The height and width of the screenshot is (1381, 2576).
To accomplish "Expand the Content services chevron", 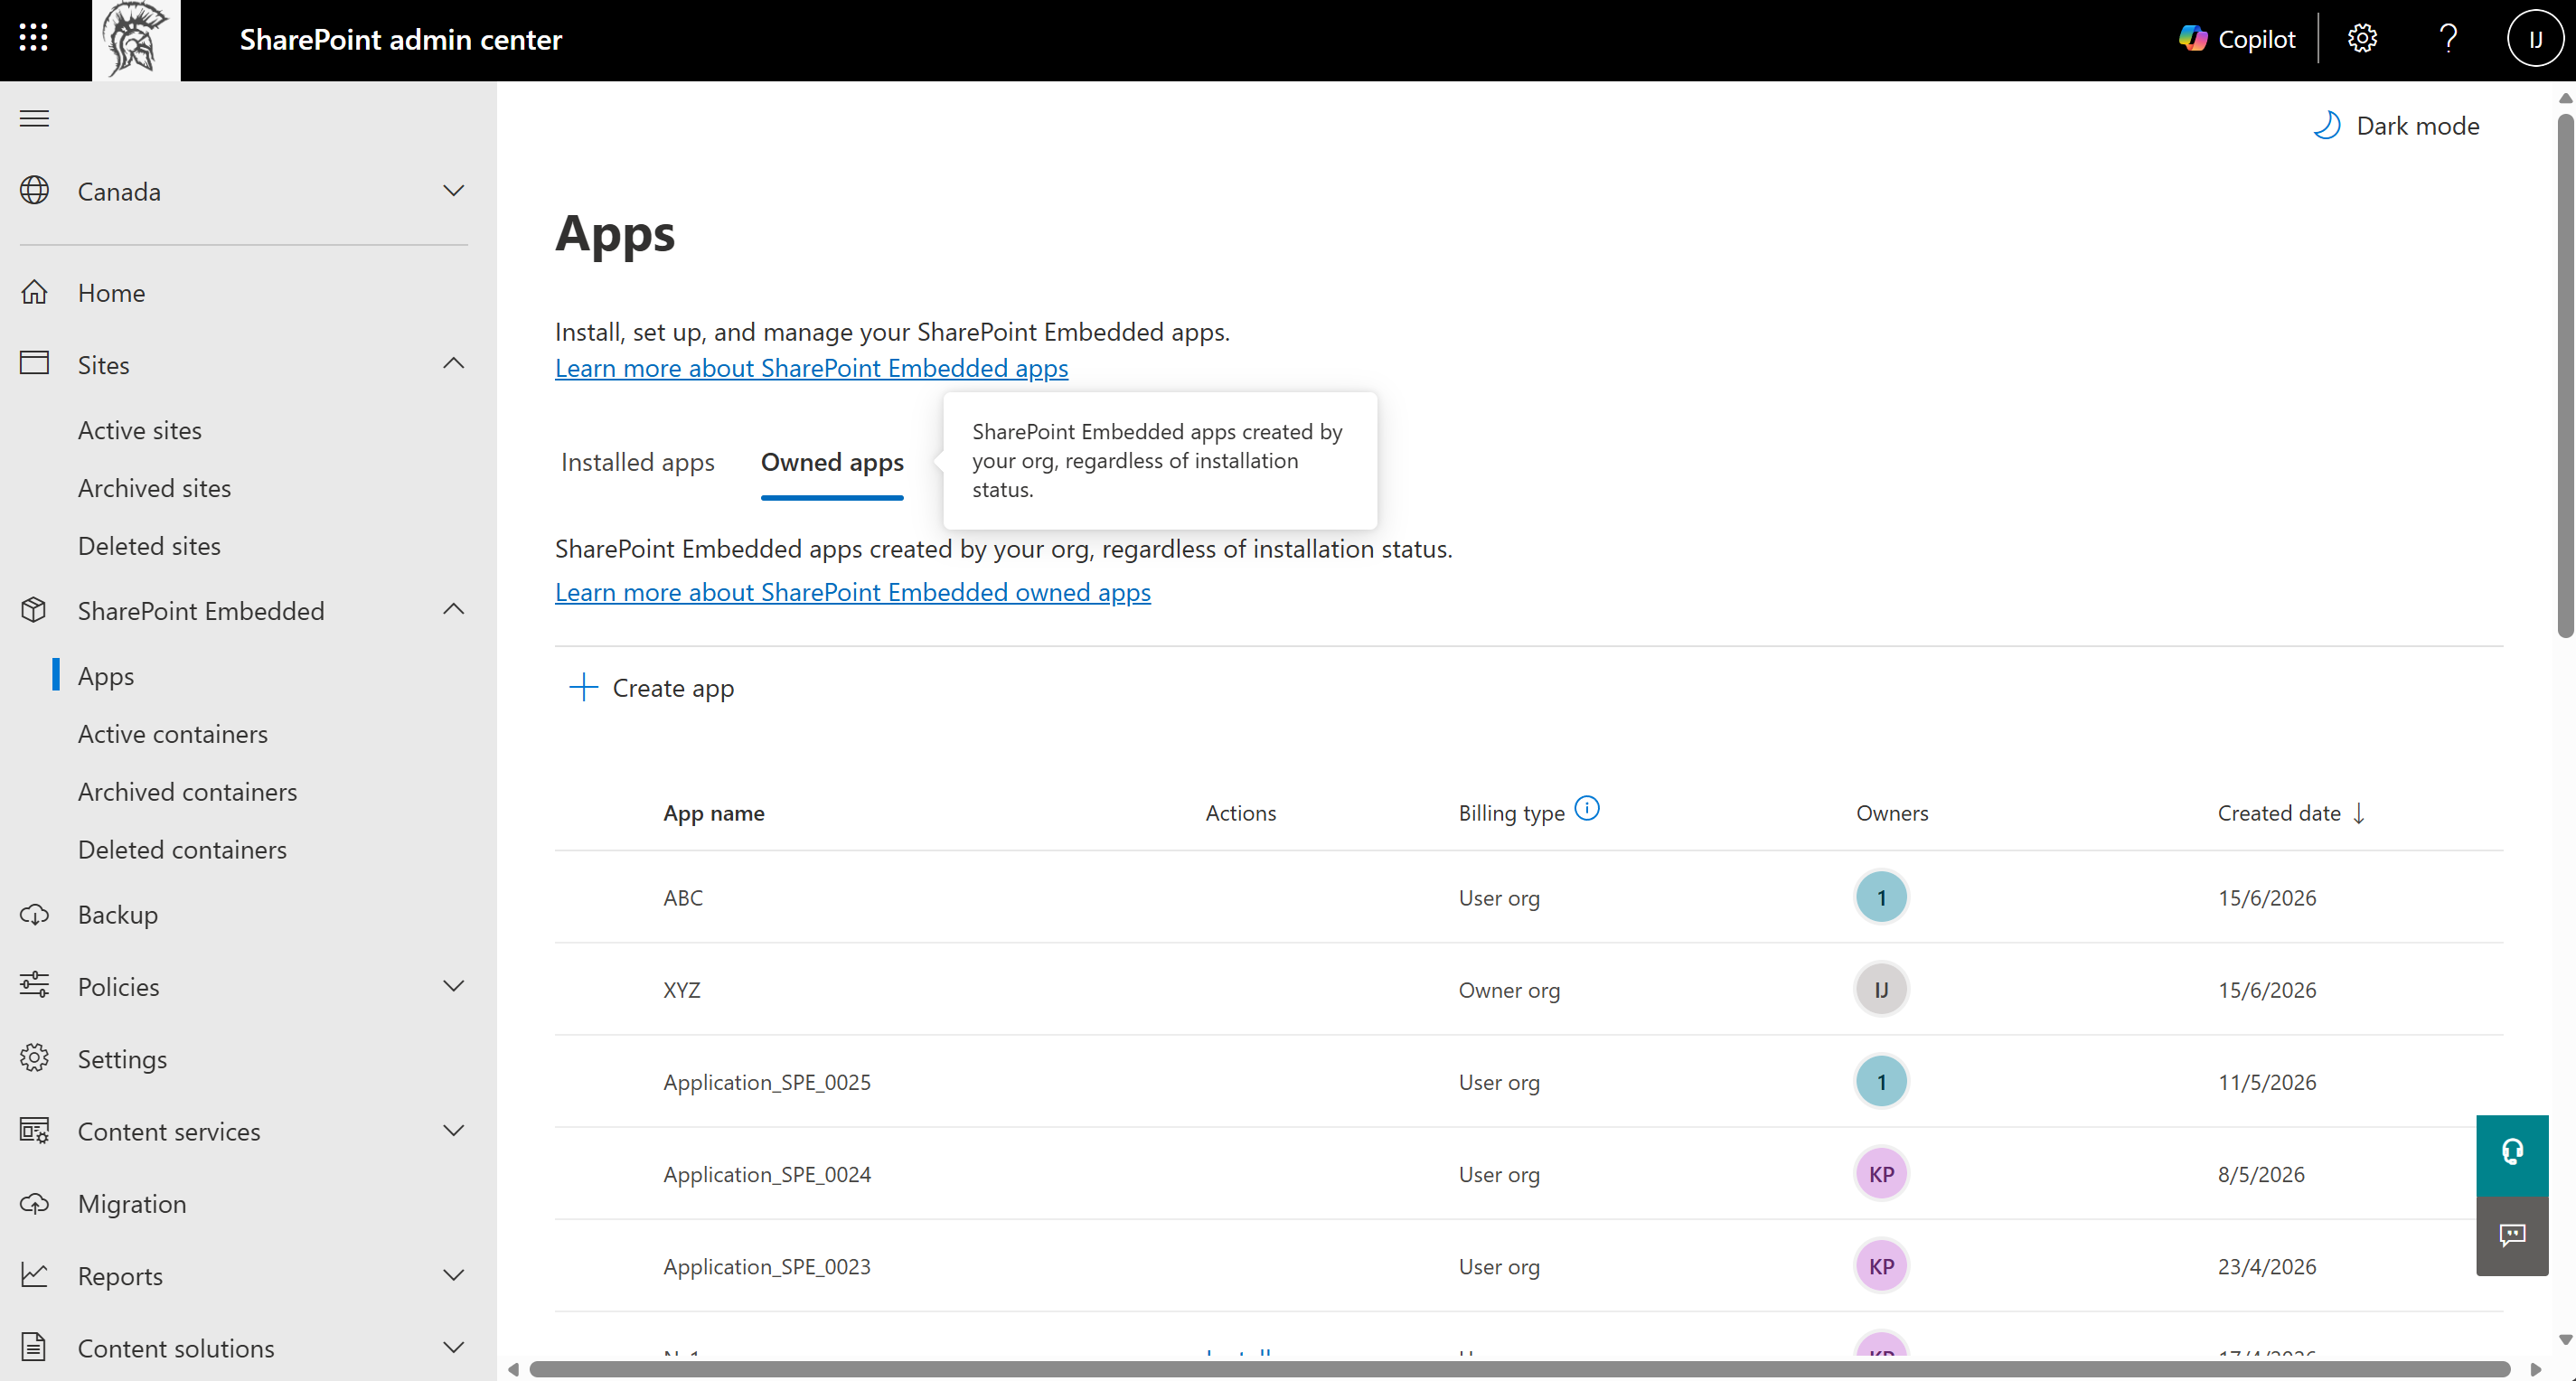I will click(454, 1130).
